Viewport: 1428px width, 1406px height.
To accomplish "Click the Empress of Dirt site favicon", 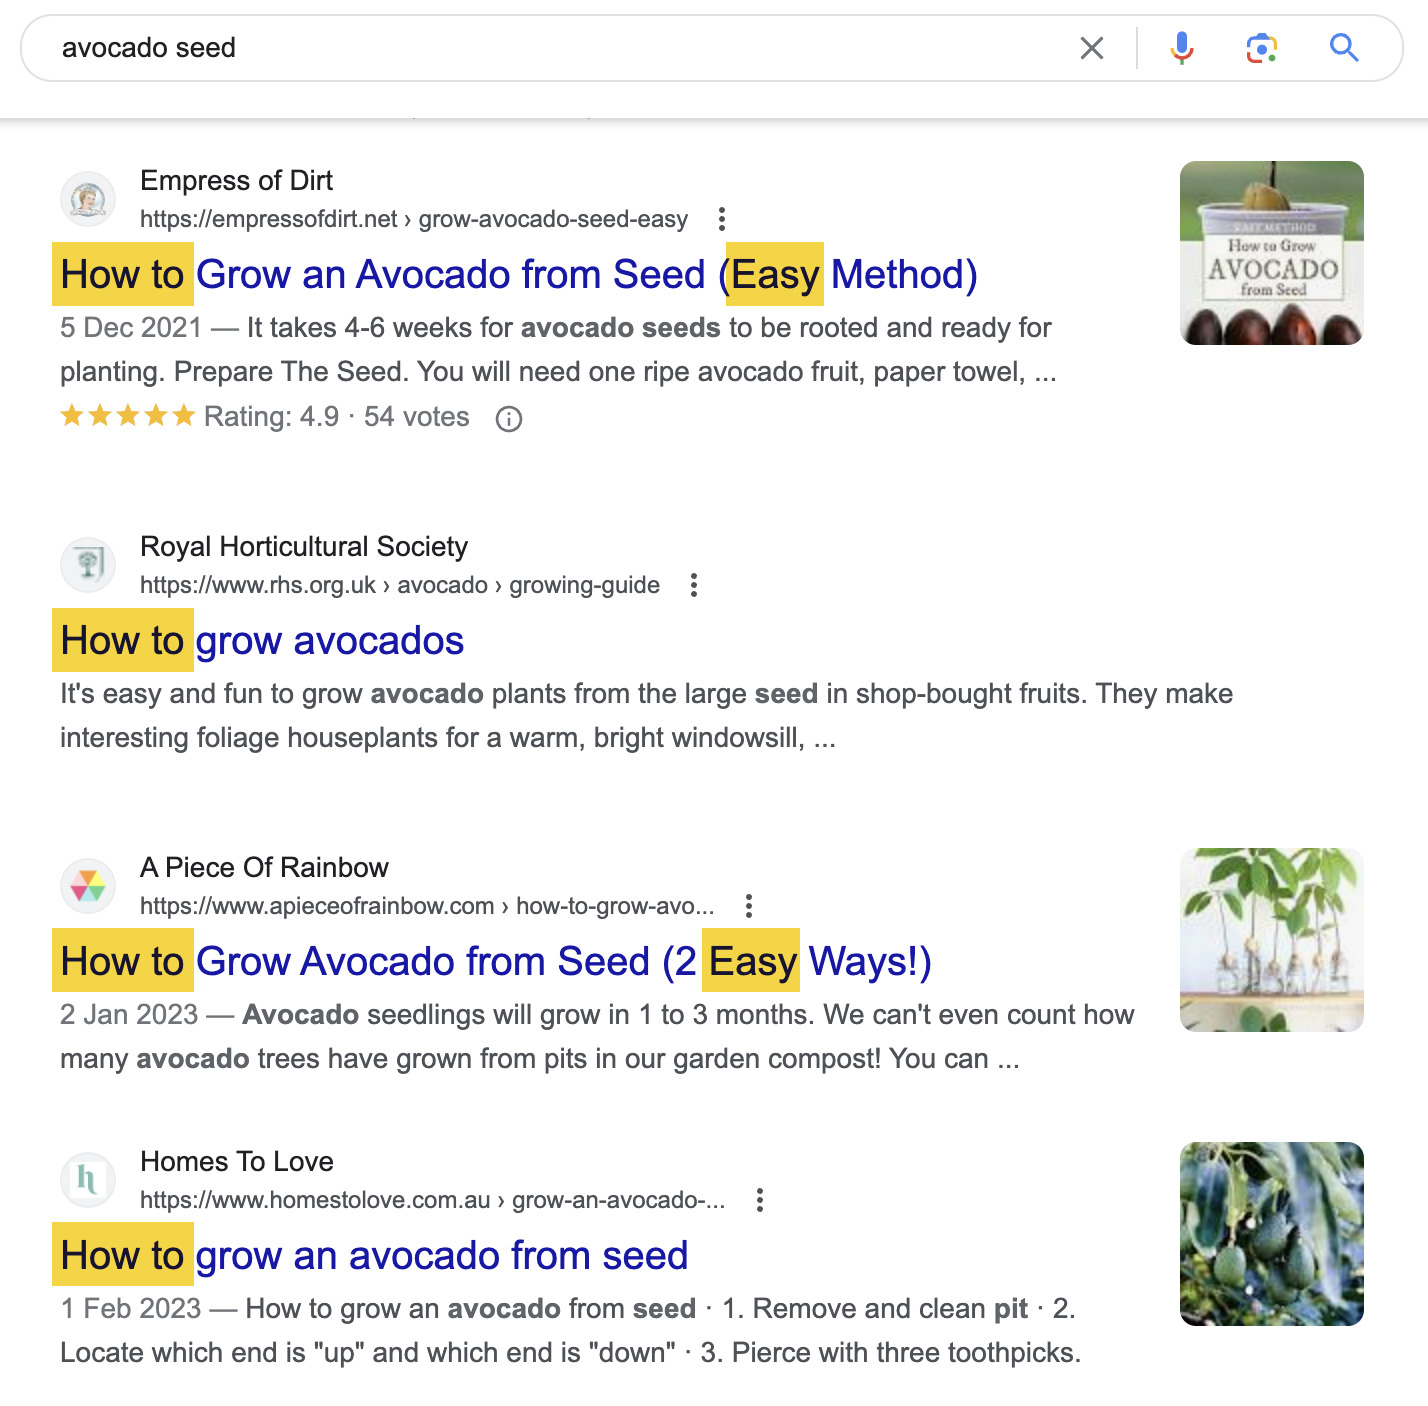I will [87, 199].
